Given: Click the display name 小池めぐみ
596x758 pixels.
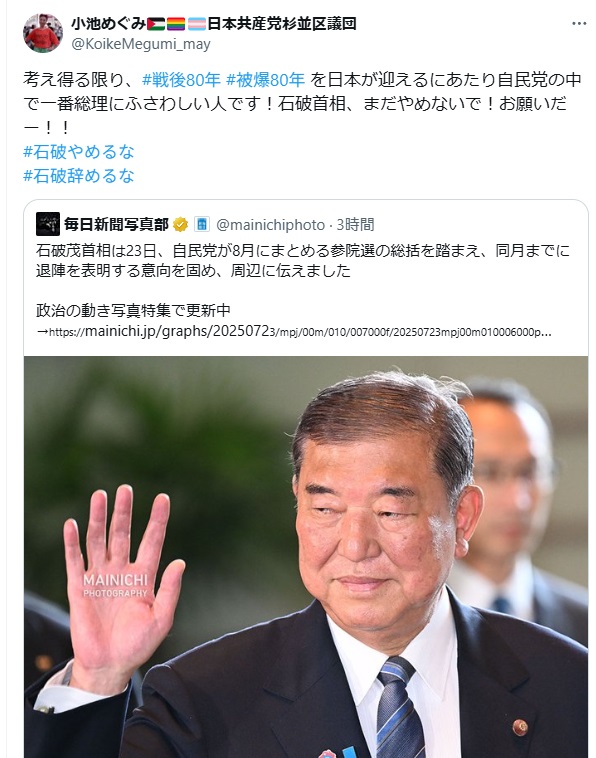Looking at the screenshot, I should (x=109, y=24).
